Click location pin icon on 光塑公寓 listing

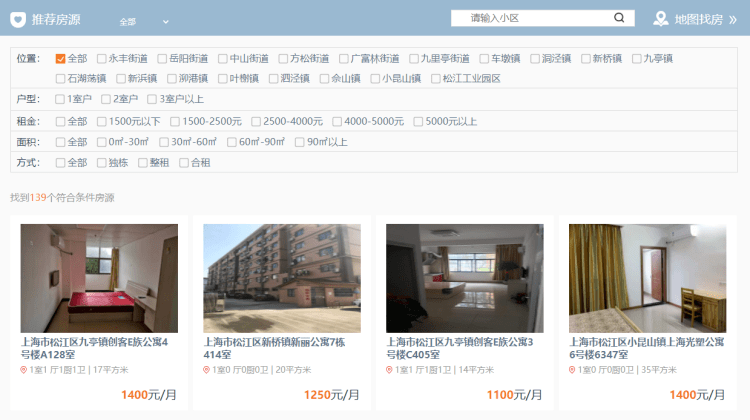point(573,370)
